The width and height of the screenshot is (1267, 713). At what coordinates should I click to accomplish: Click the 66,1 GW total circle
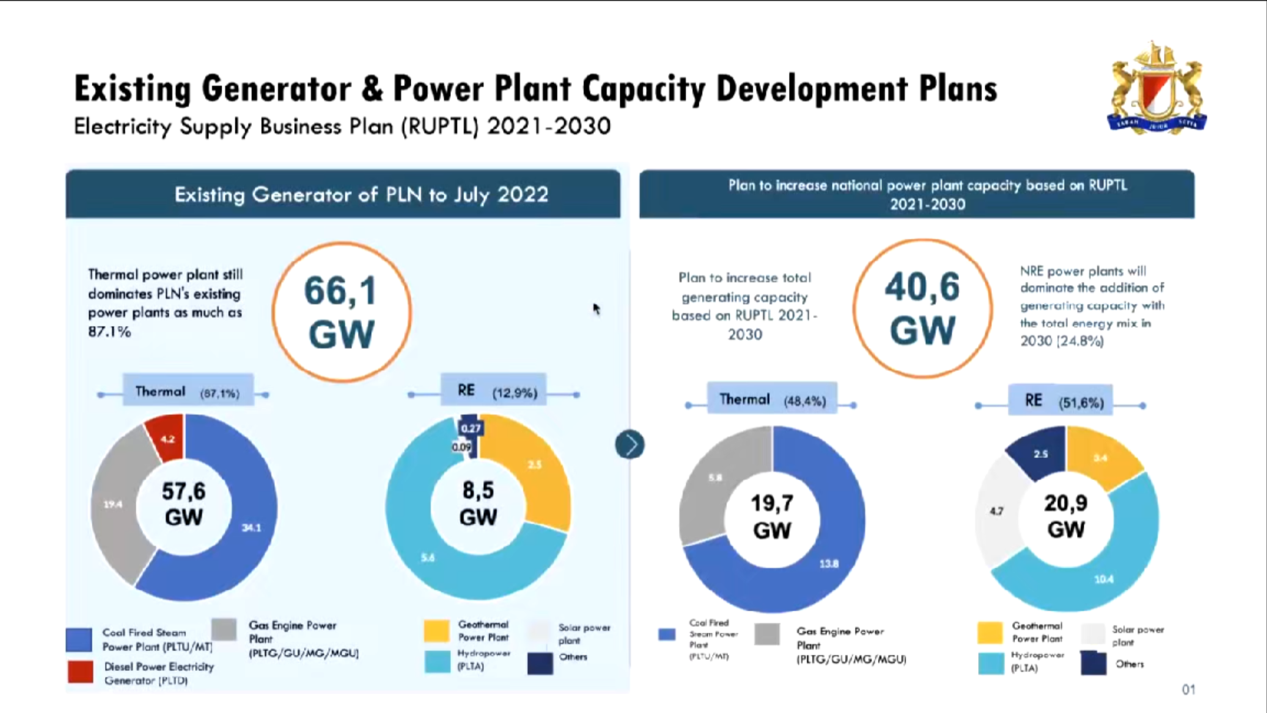tap(341, 312)
